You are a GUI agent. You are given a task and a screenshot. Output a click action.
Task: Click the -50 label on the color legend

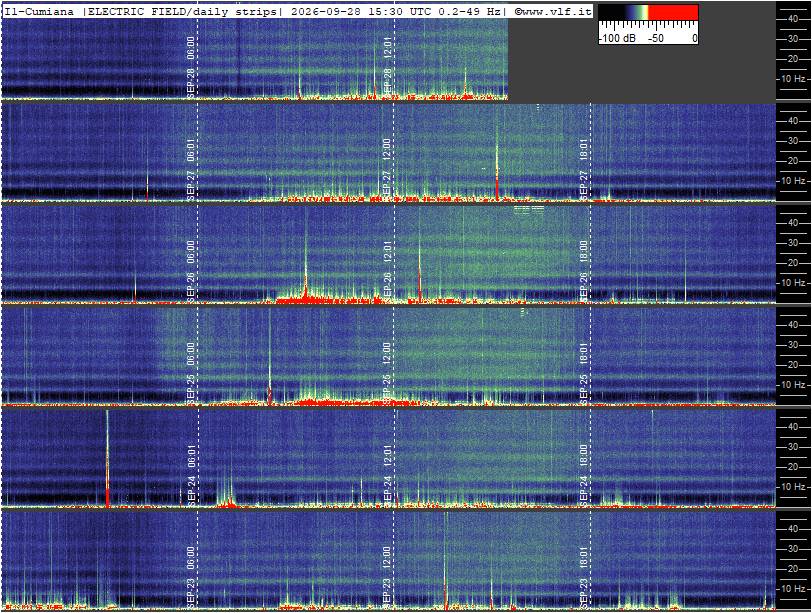point(656,38)
